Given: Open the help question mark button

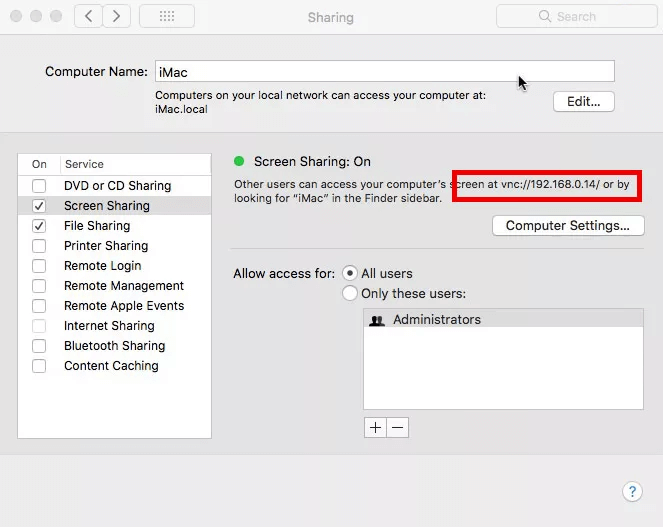Looking at the screenshot, I should (x=632, y=491).
